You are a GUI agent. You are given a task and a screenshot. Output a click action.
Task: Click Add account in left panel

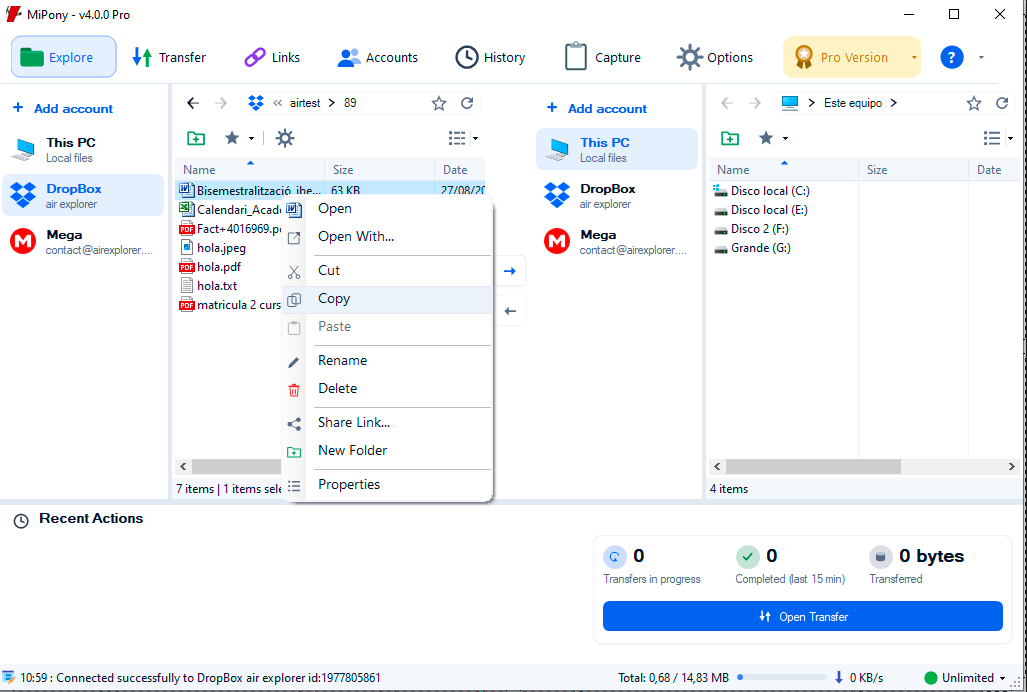[x=64, y=109]
